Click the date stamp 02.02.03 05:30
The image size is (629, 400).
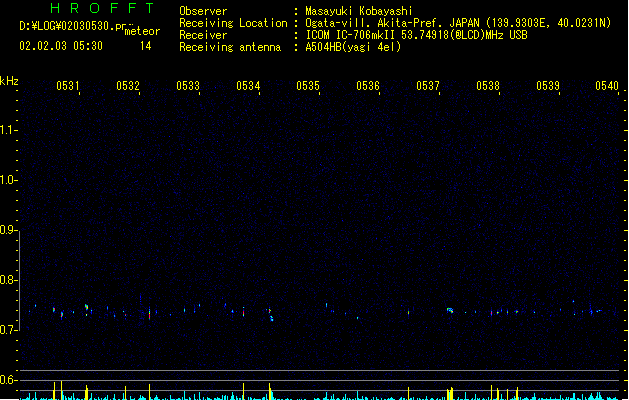[x=61, y=46]
